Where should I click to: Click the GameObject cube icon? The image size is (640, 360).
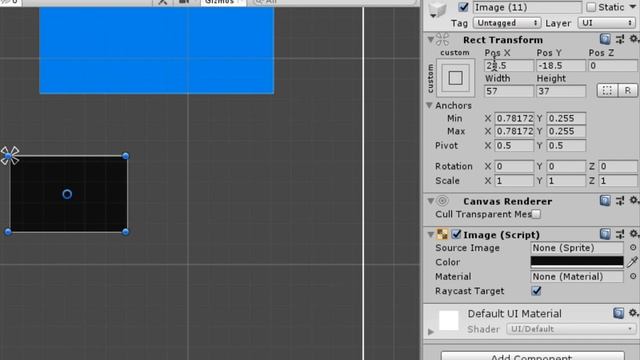coord(437,9)
